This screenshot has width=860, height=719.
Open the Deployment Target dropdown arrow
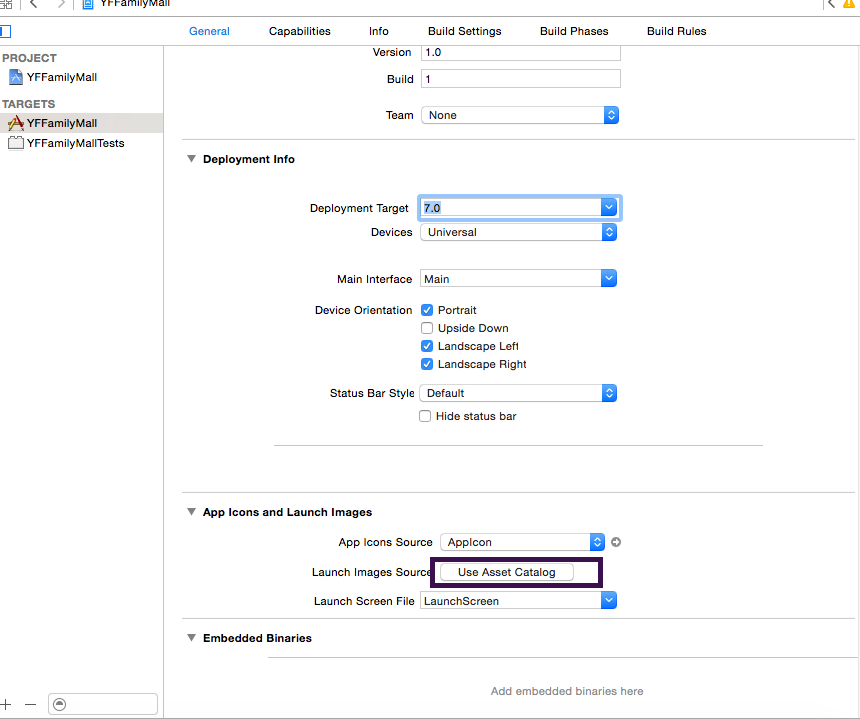608,208
